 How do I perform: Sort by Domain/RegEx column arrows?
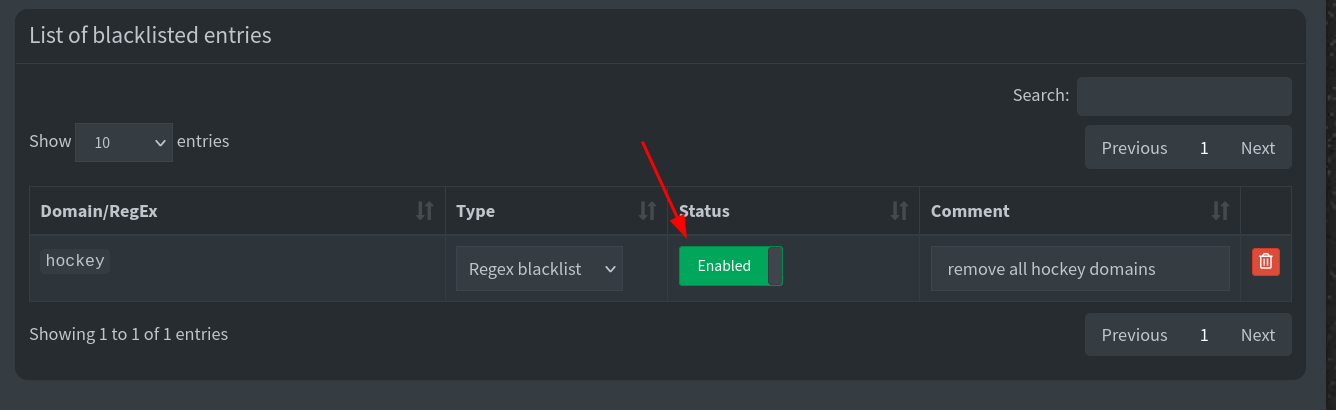[x=425, y=211]
